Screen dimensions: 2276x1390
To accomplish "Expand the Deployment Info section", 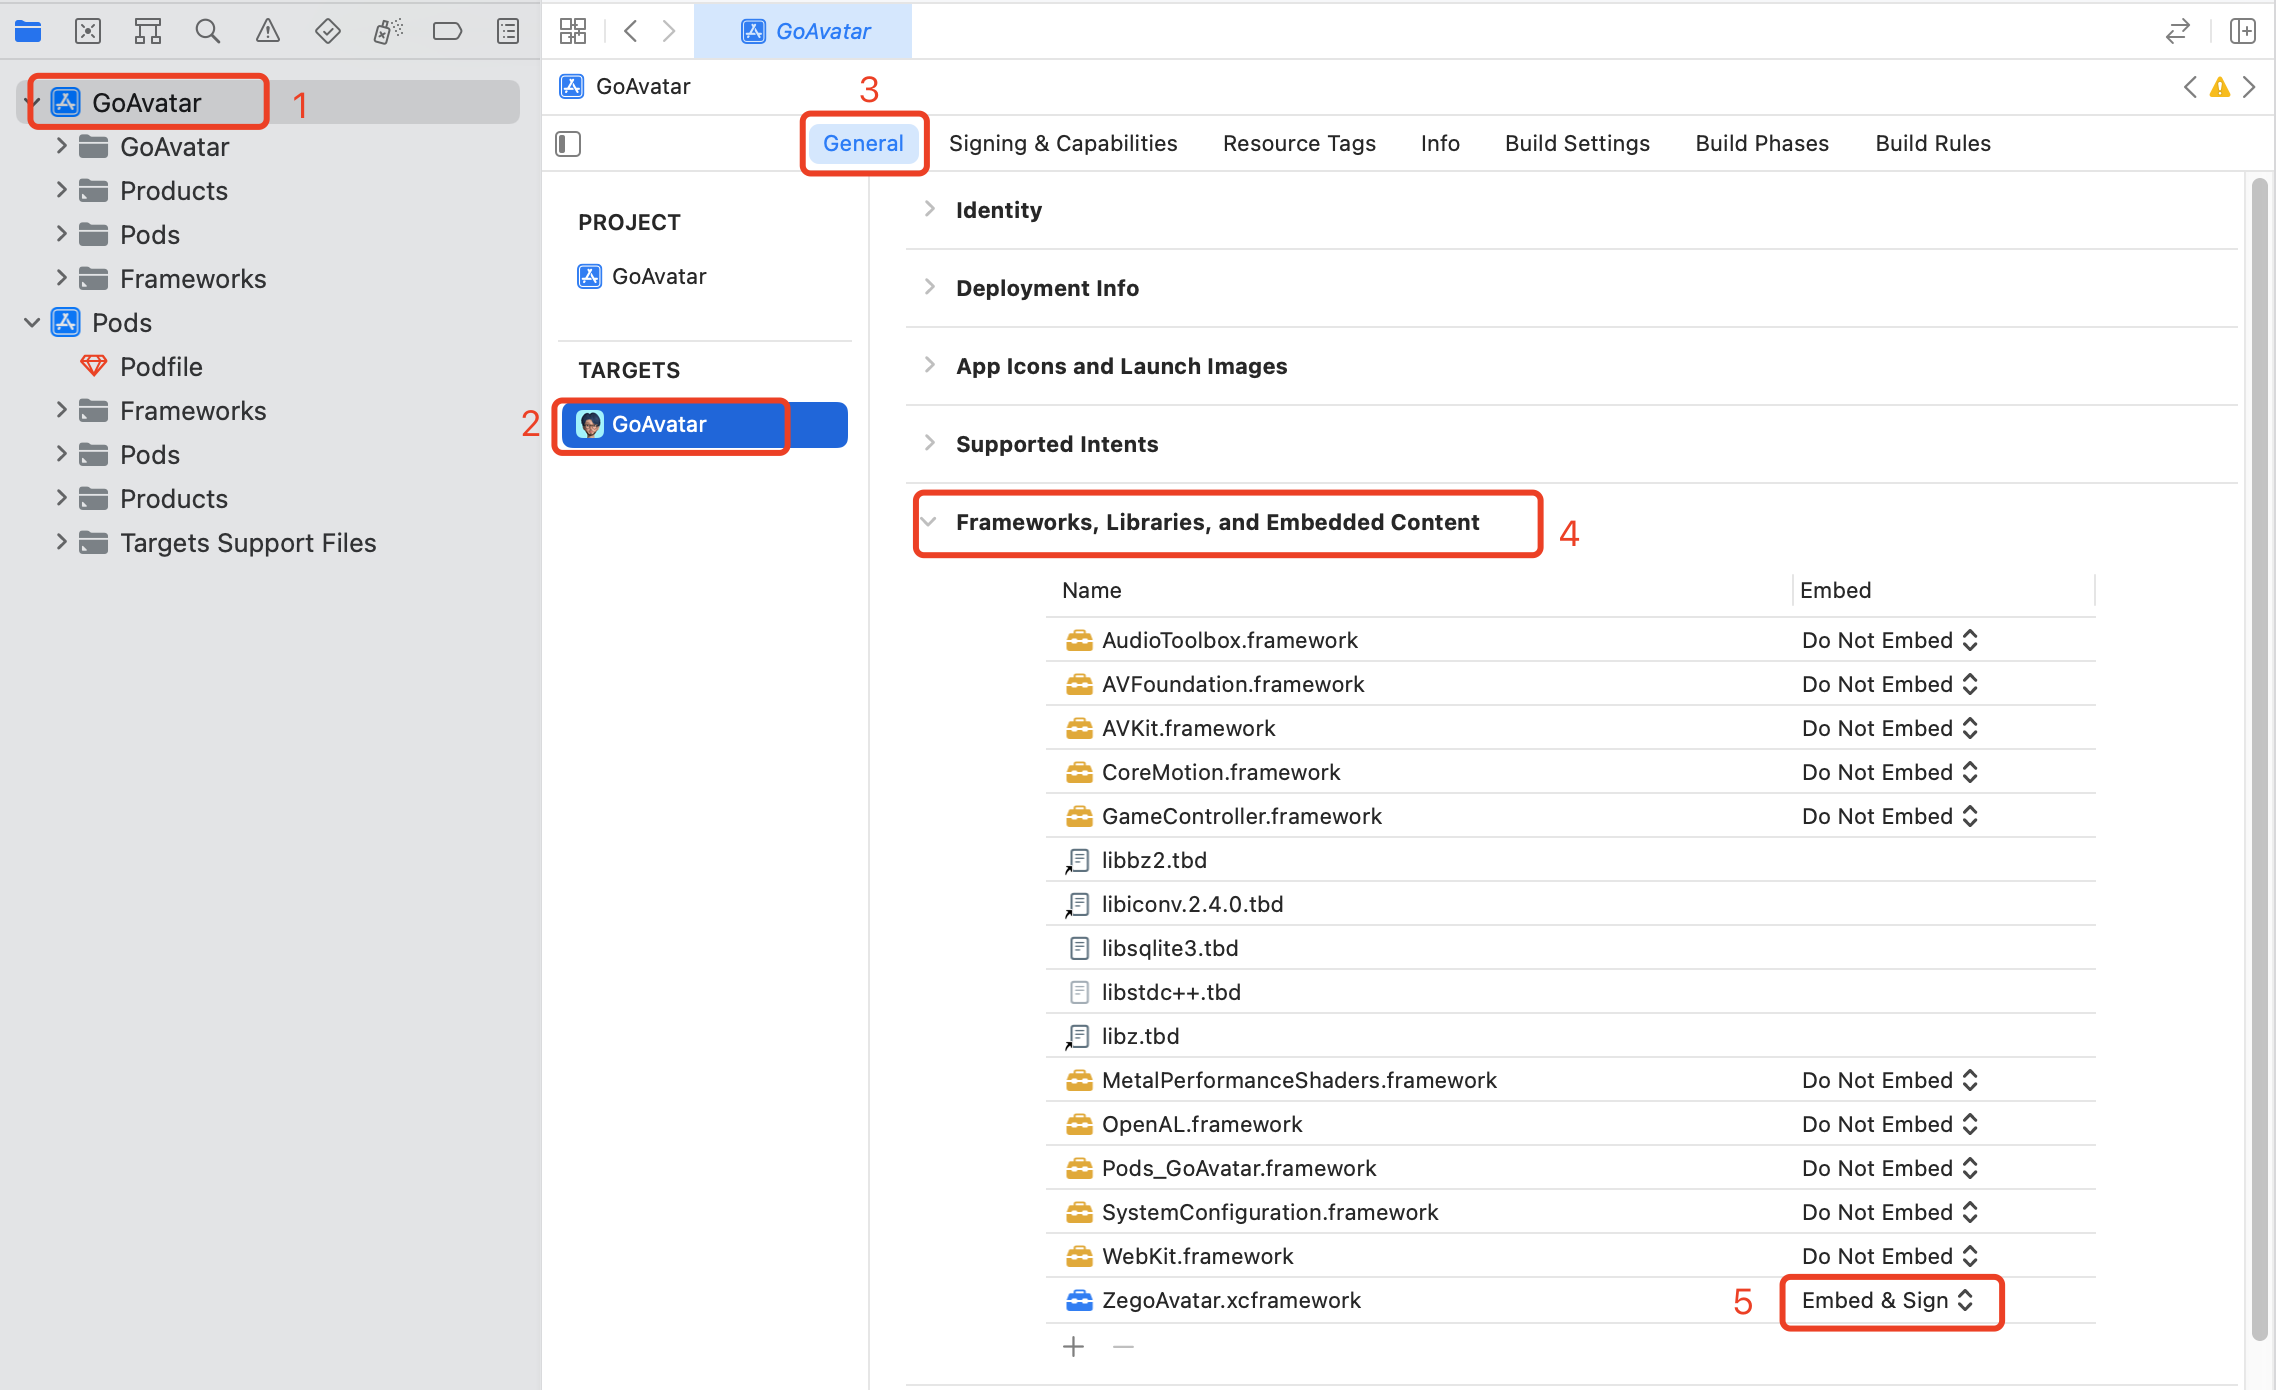I will tap(930, 287).
